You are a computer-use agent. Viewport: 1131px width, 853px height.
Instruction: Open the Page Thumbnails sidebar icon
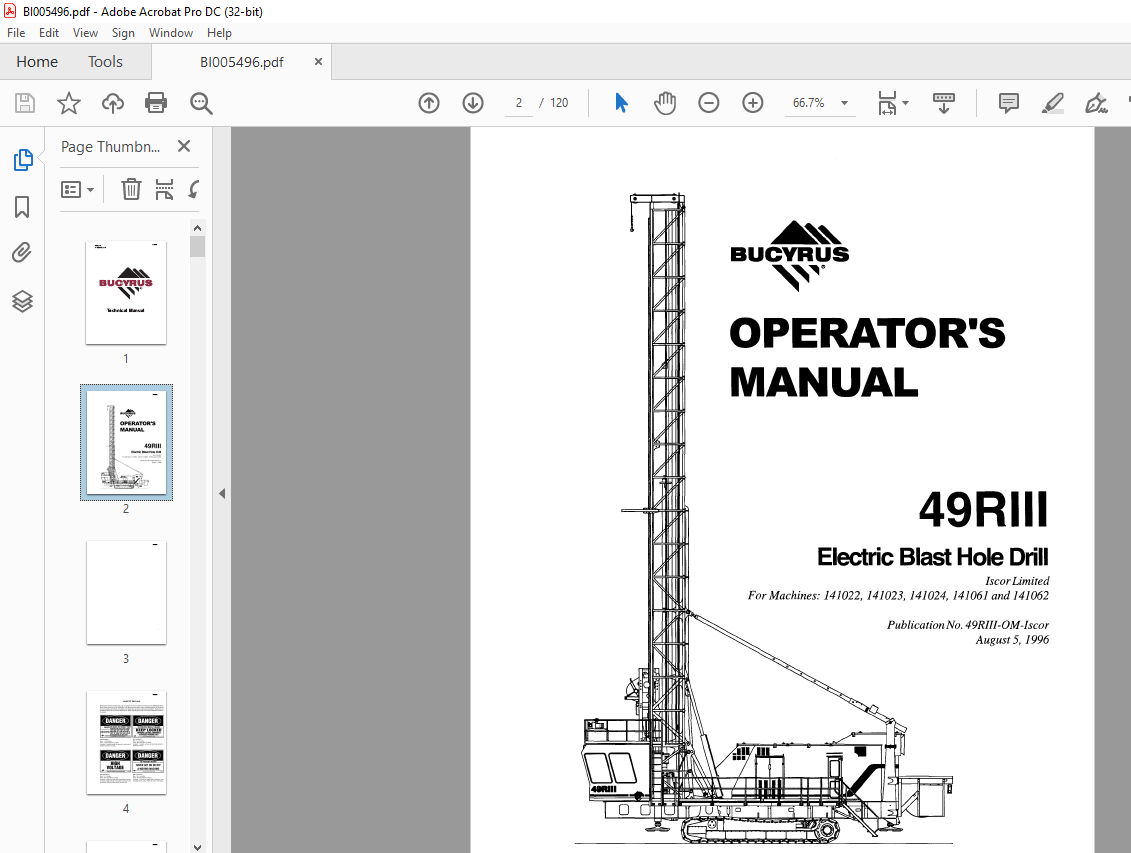(x=22, y=159)
